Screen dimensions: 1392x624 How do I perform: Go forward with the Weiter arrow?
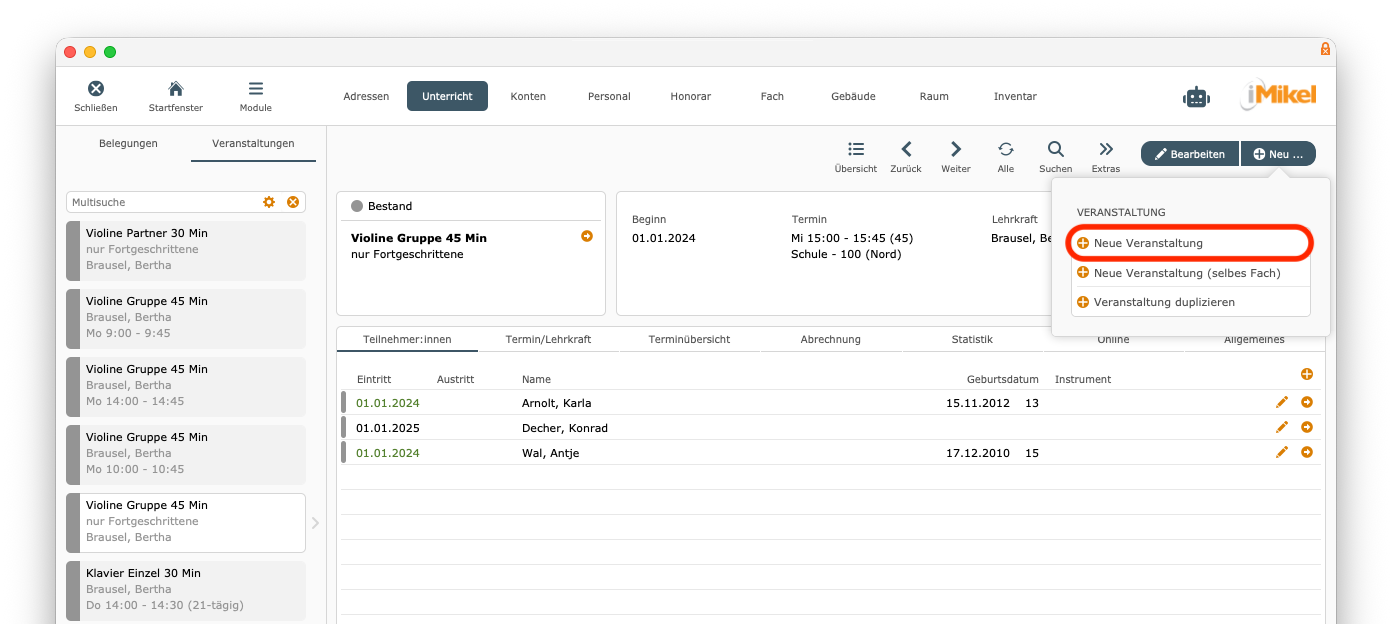pyautogui.click(x=956, y=150)
